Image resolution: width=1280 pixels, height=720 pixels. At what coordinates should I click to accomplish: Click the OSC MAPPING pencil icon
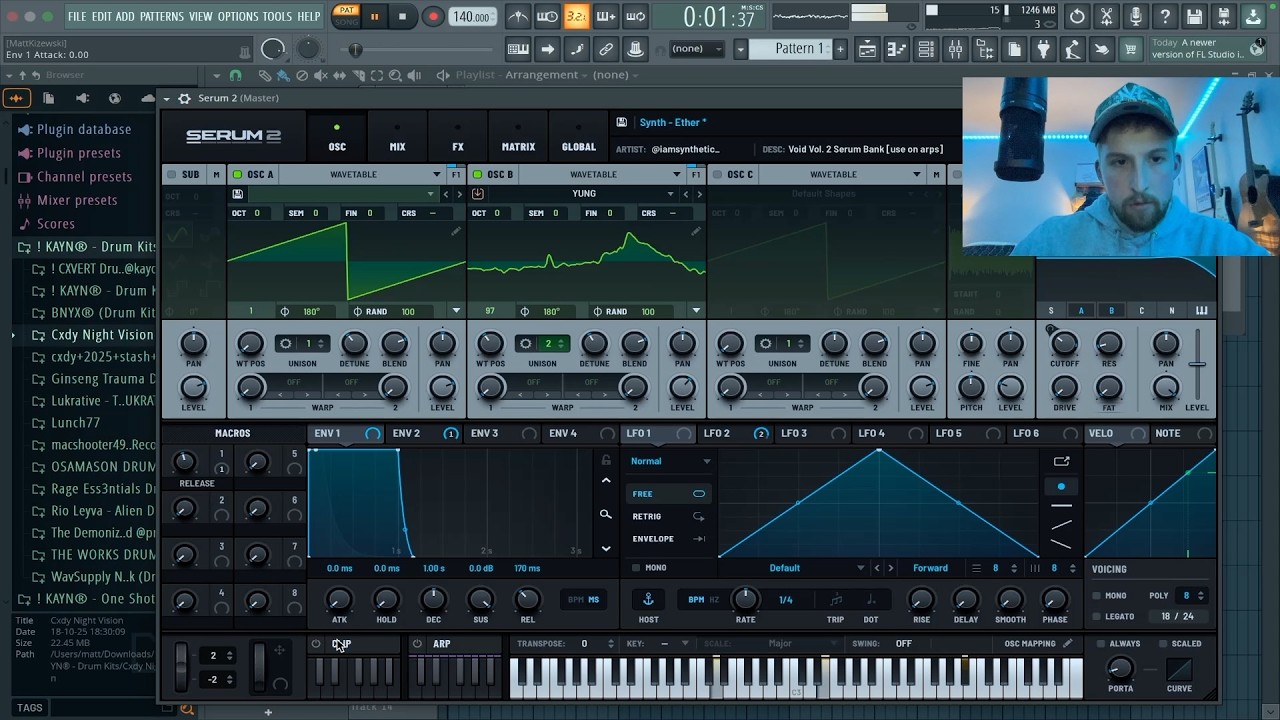[x=1067, y=644]
